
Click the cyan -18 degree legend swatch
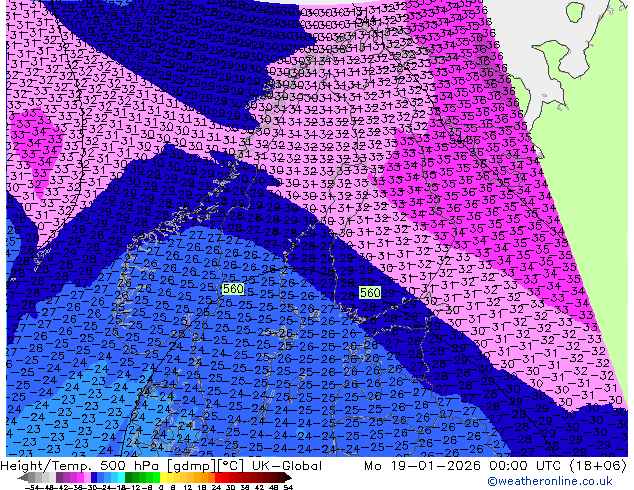(122, 477)
